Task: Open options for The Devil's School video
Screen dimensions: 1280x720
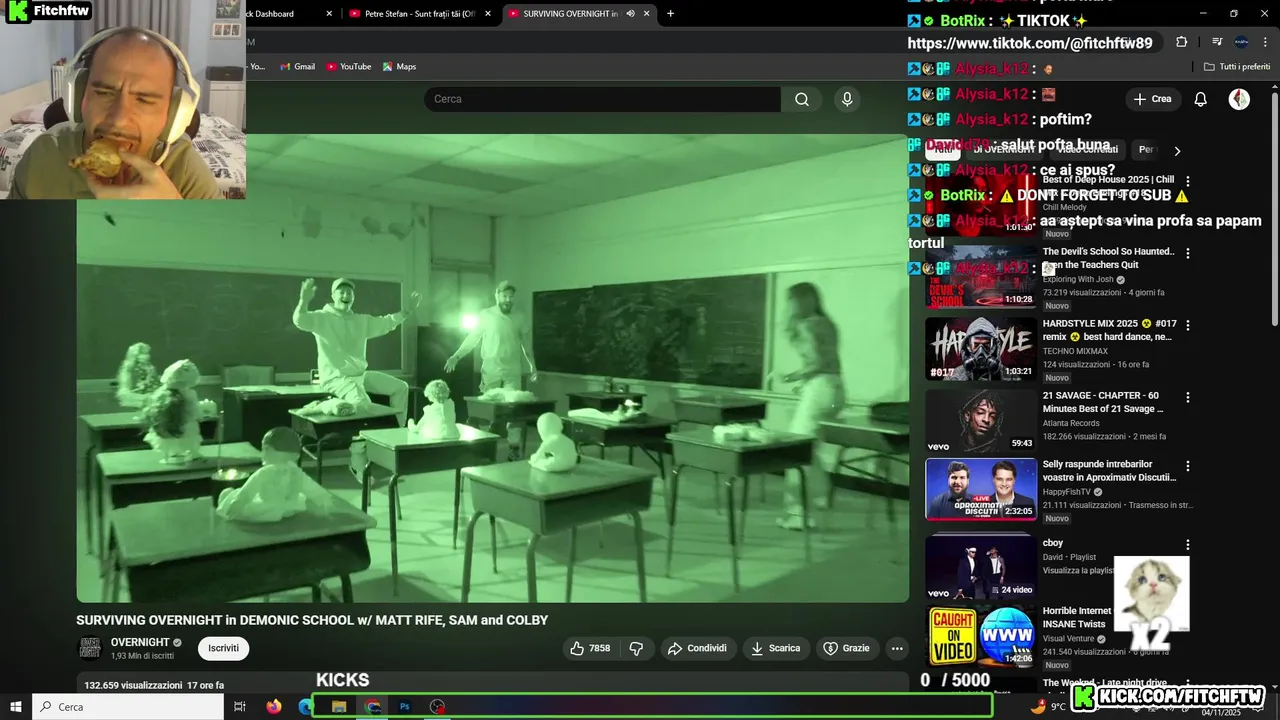Action: click(1188, 254)
